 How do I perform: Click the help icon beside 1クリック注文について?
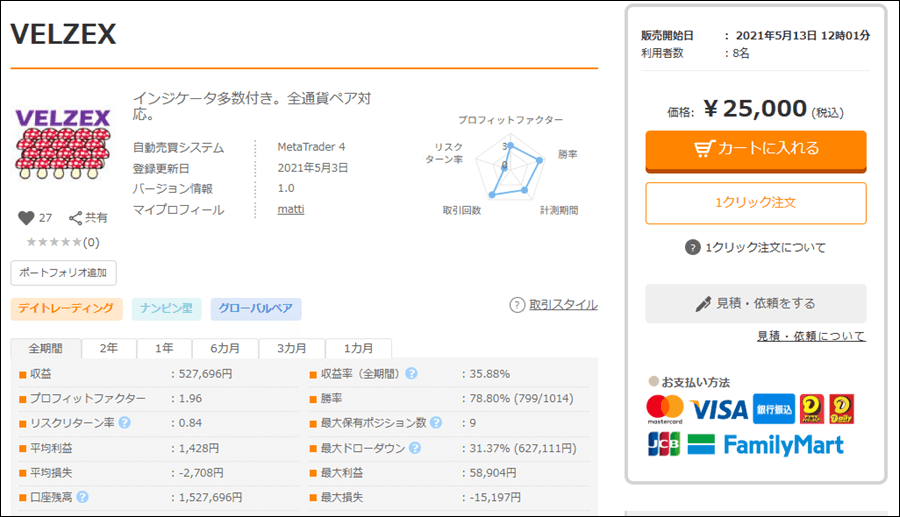693,248
